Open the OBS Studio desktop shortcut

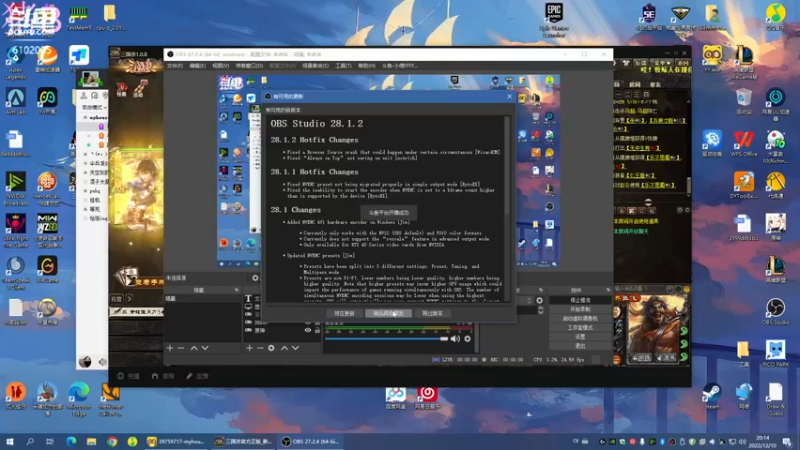pos(776,311)
